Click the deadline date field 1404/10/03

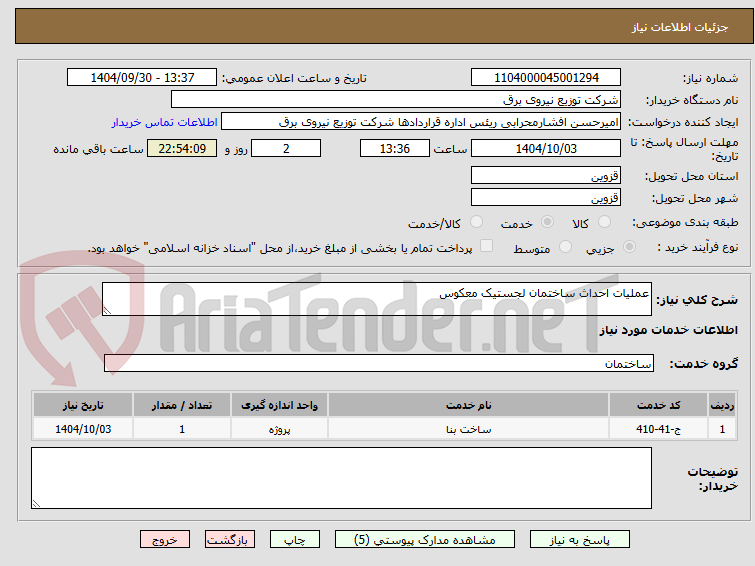(546, 148)
